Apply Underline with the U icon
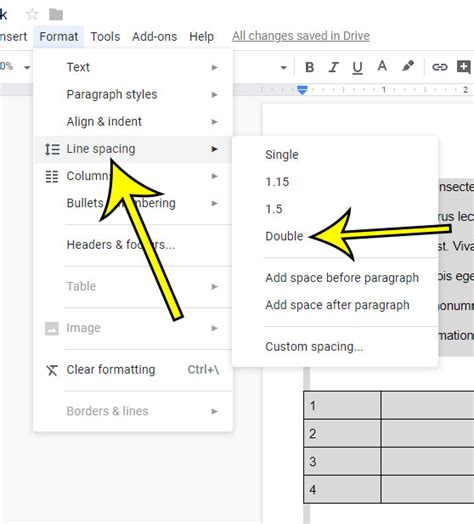 pyautogui.click(x=357, y=68)
